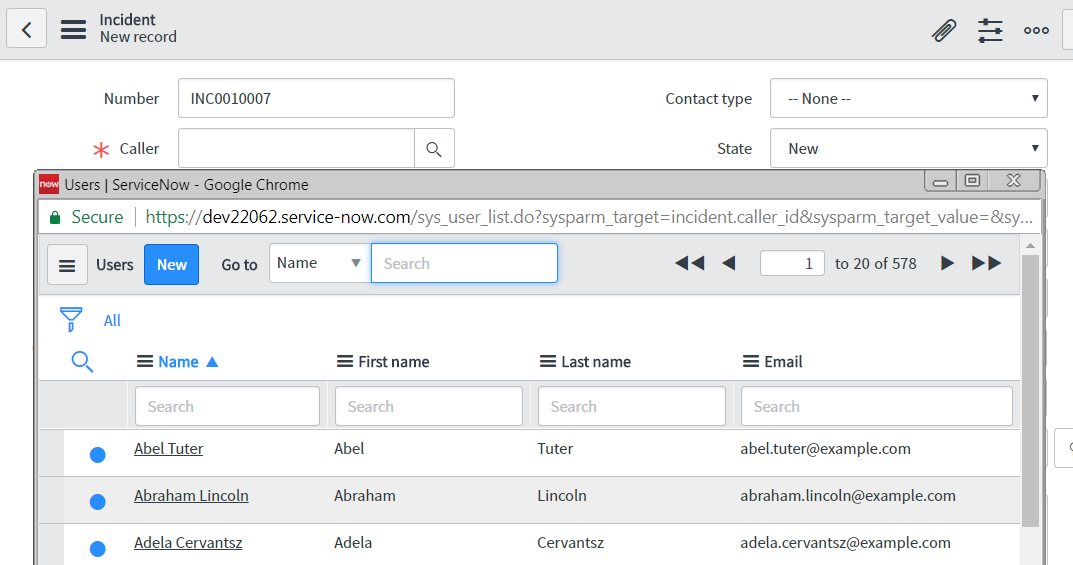Viewport: 1073px width, 565px height.
Task: Click the Adela first name cell
Action: pyautogui.click(x=353, y=543)
